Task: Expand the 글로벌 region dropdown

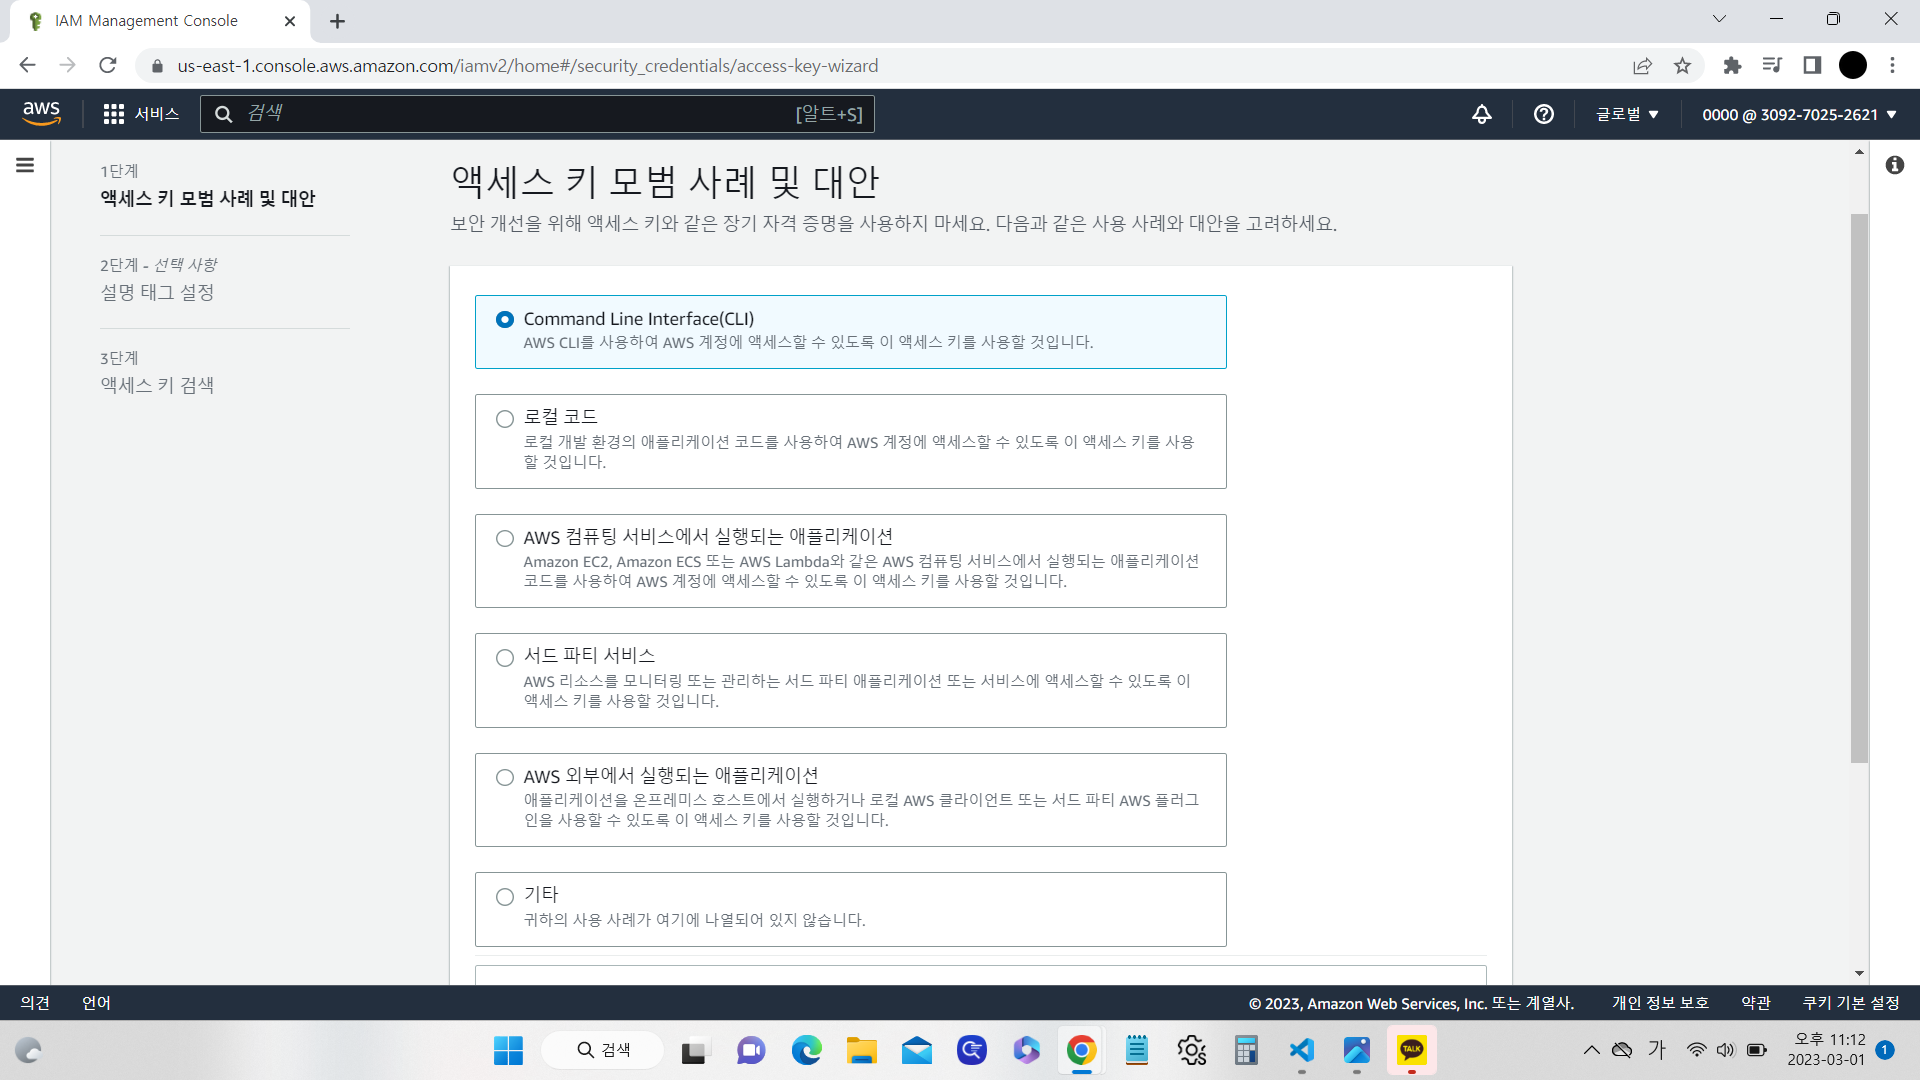Action: (x=1627, y=114)
